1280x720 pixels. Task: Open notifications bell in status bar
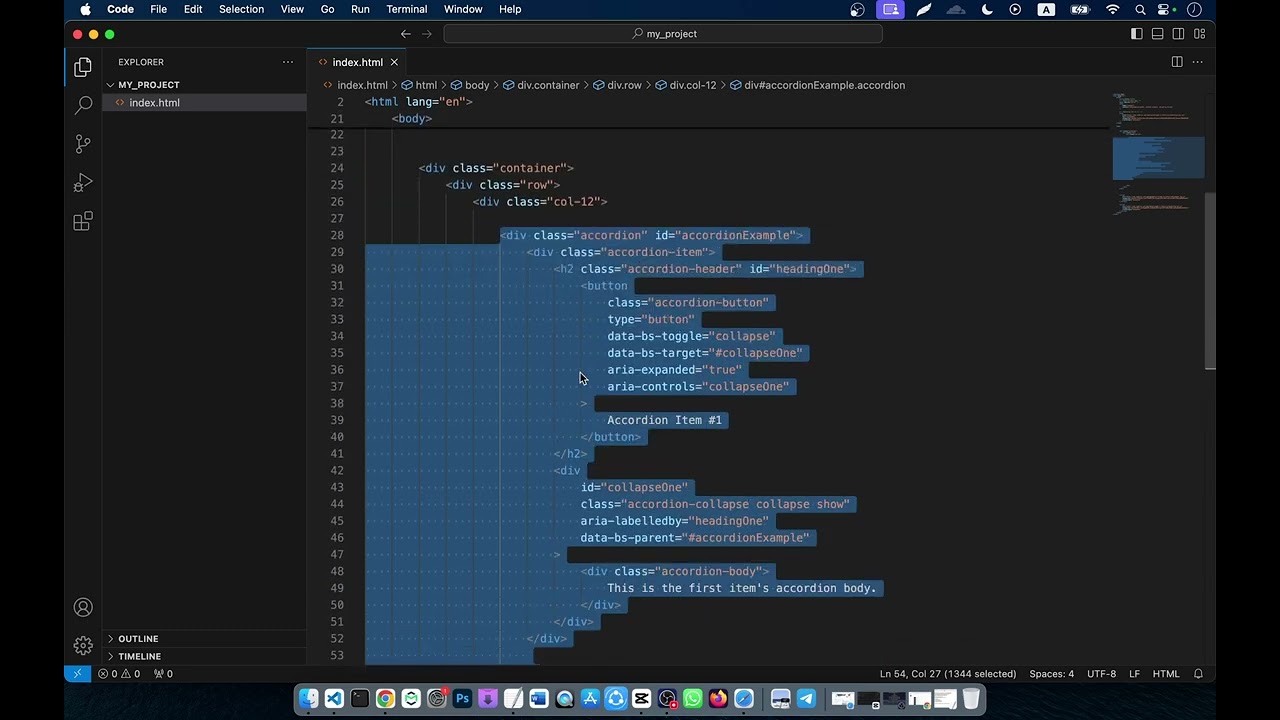pyautogui.click(x=1198, y=674)
